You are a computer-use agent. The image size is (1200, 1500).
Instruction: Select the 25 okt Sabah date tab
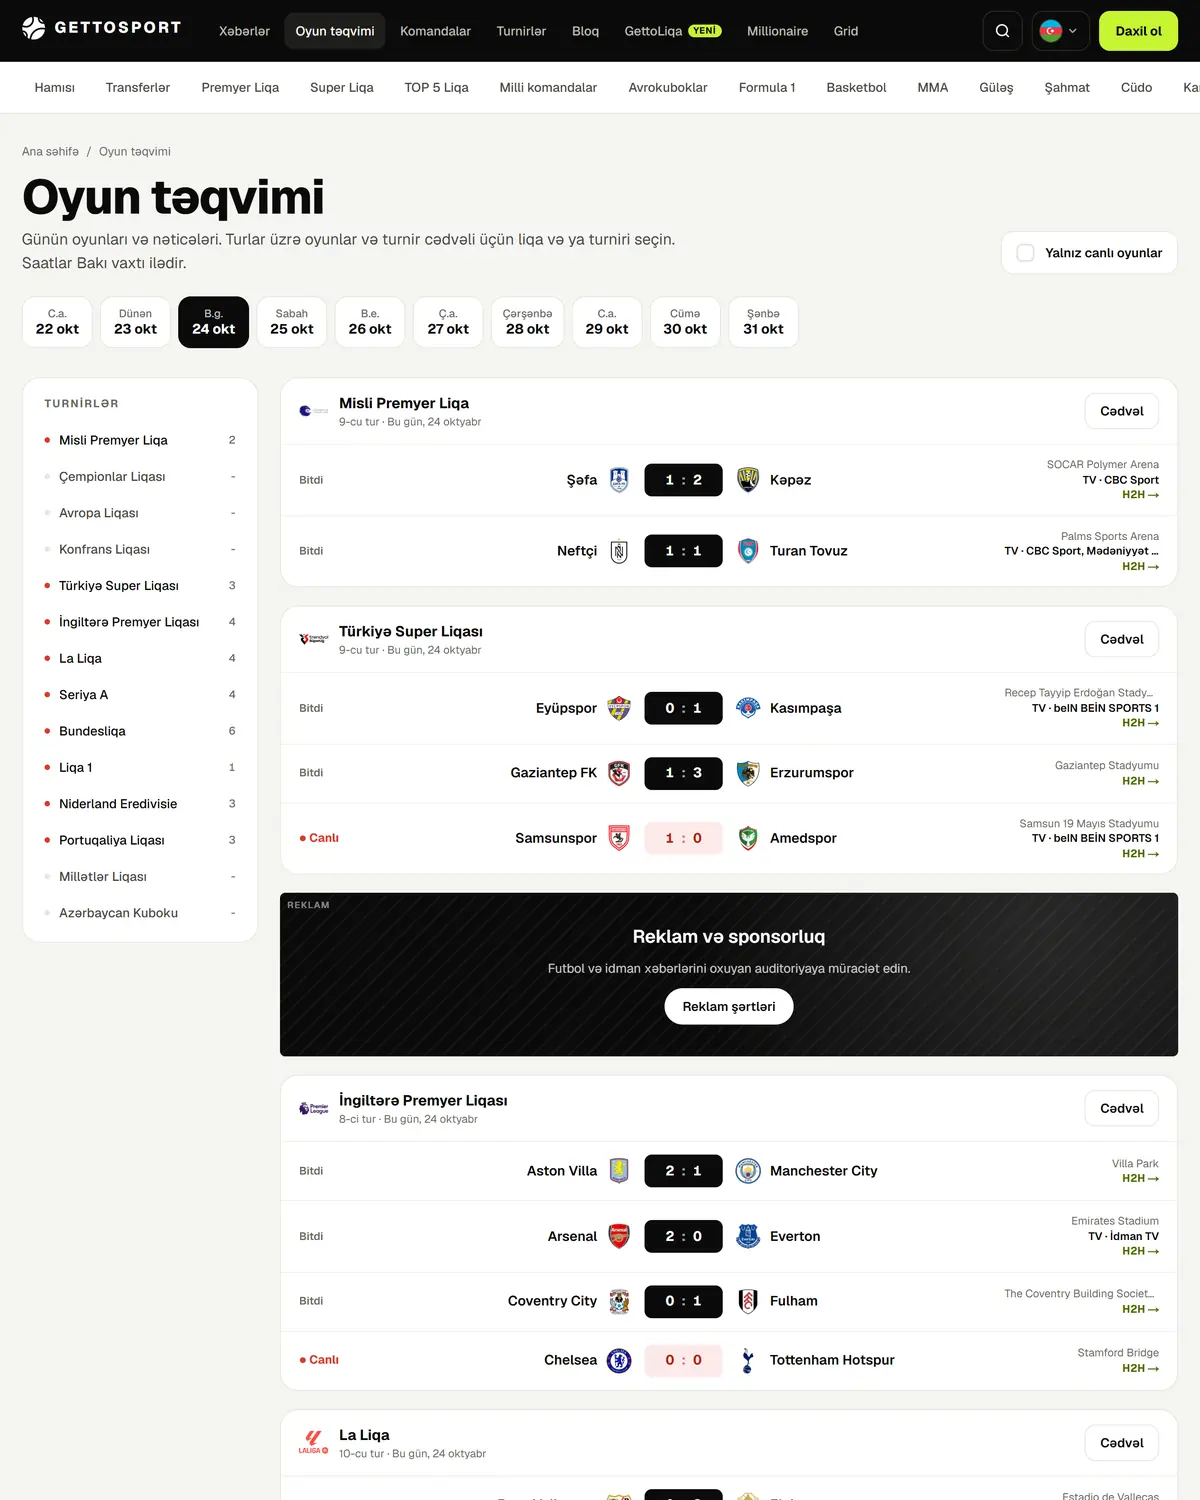(292, 322)
